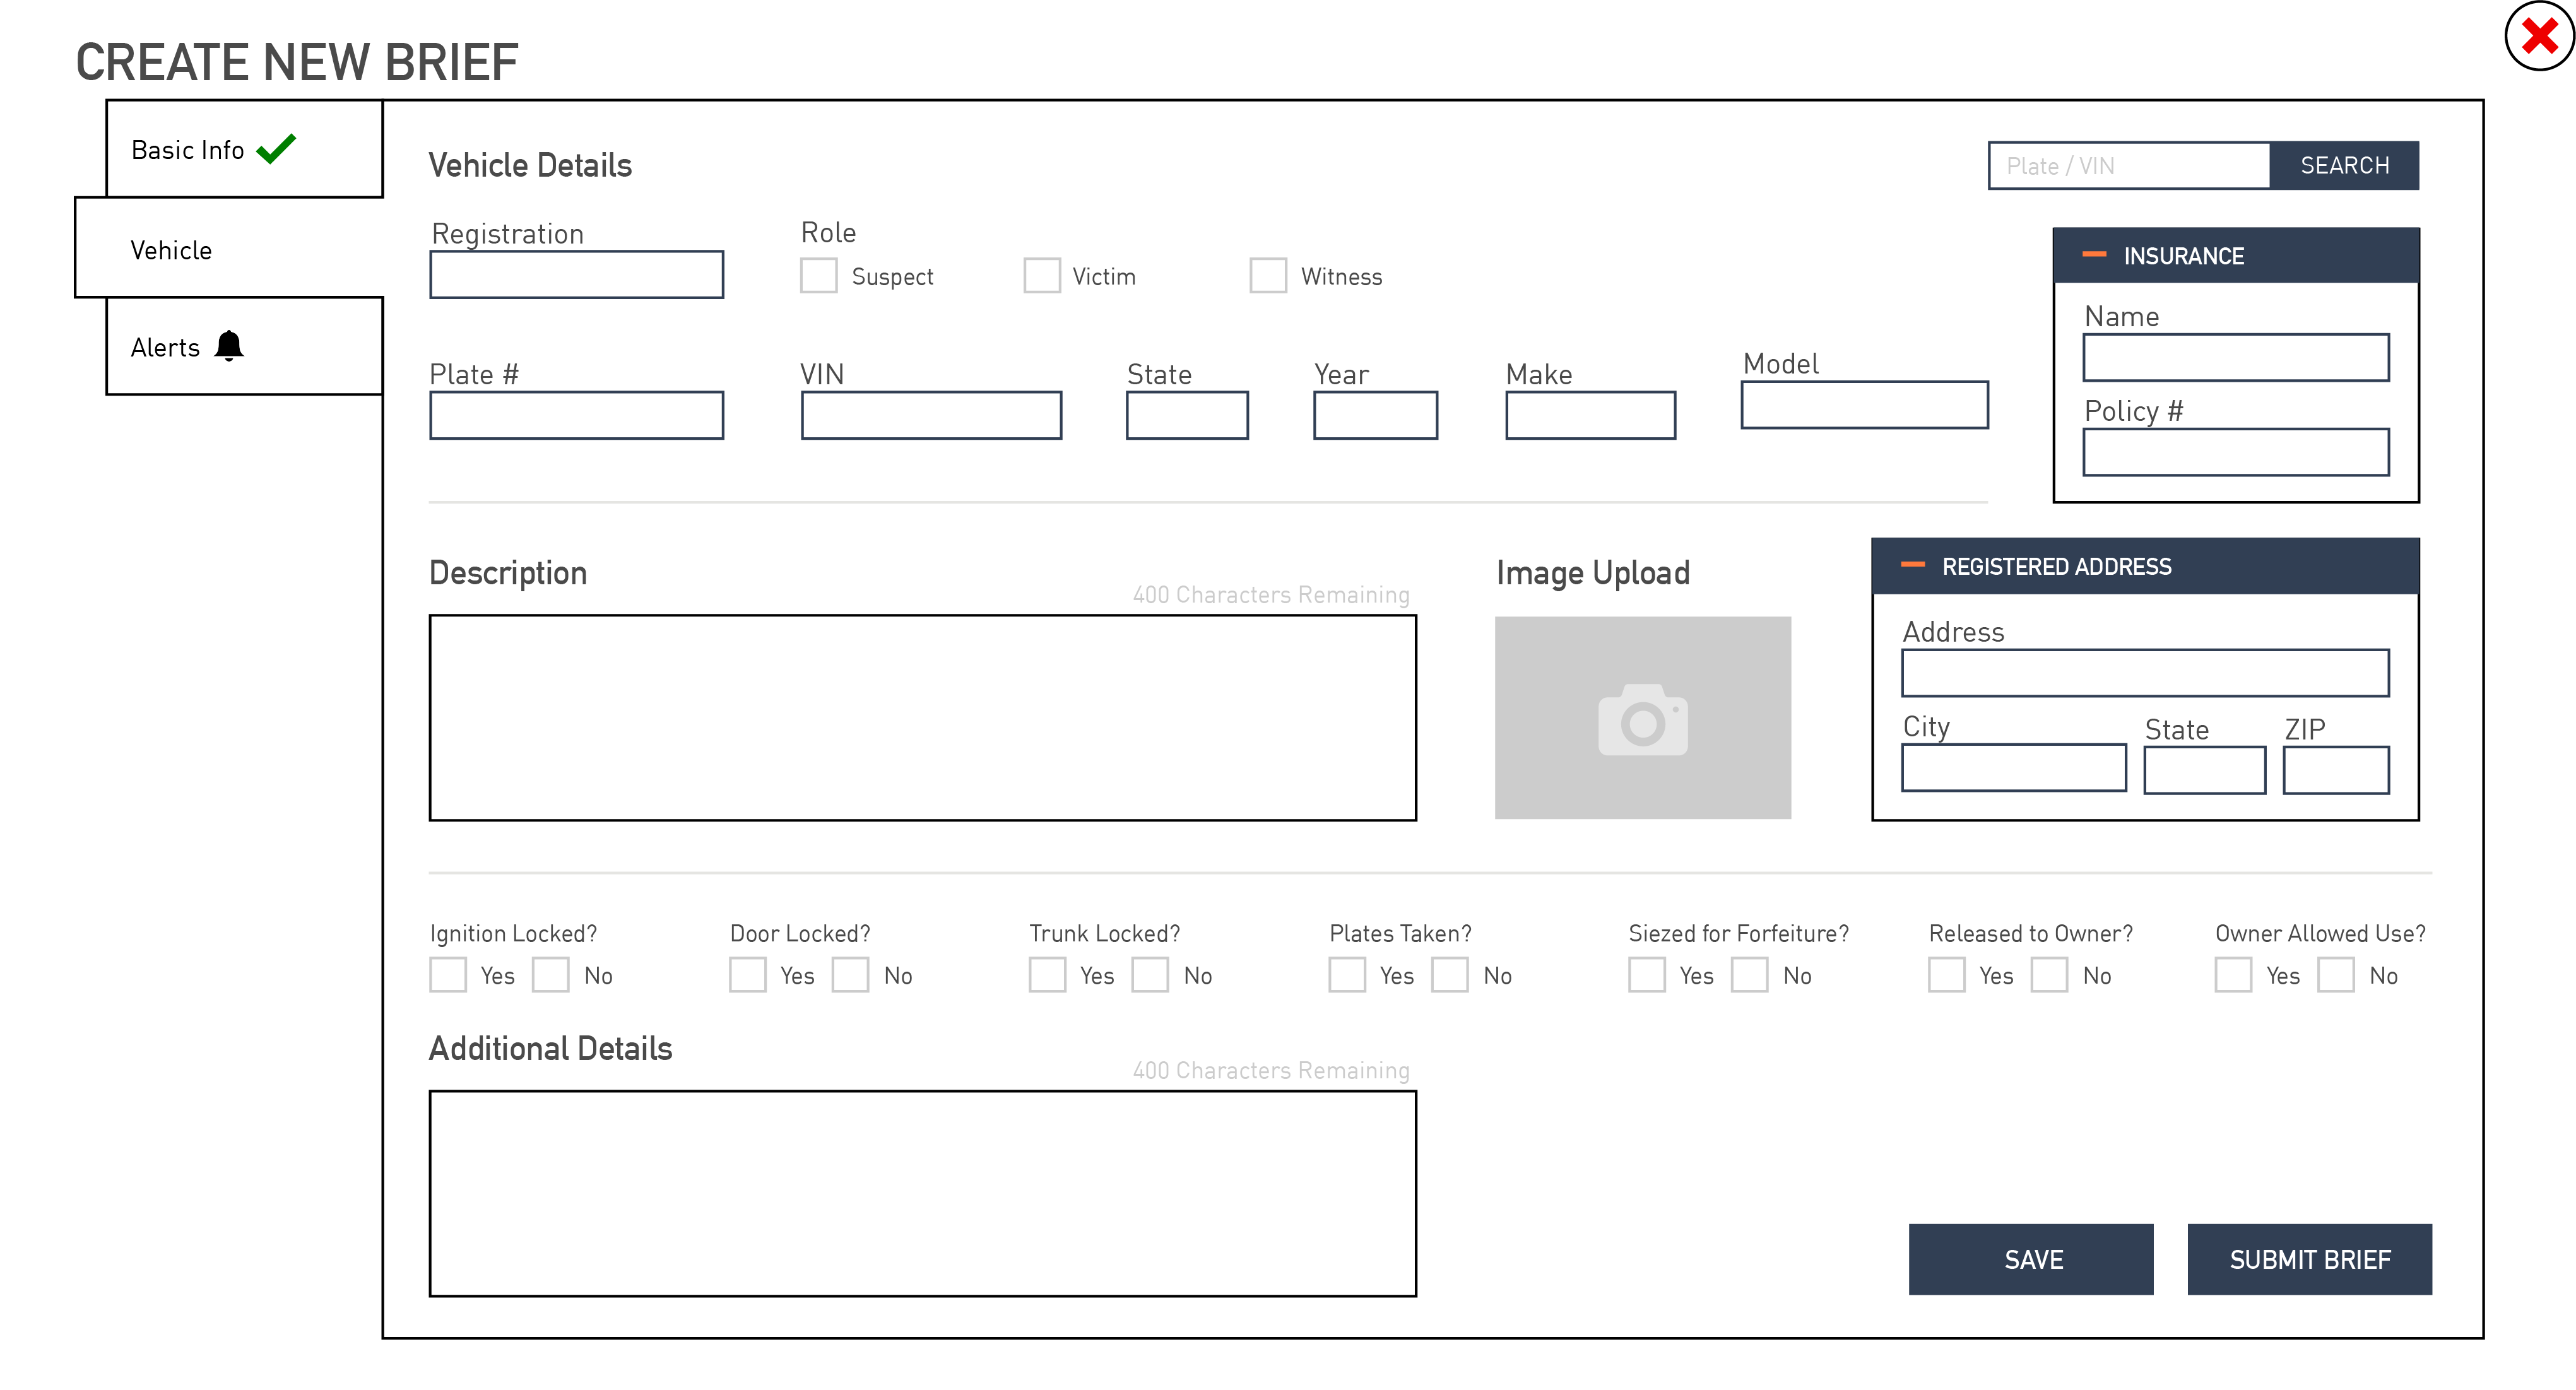Screen dimensions: 2576x1390
Task: Mark Plates Taken as No
Action: click(1450, 975)
